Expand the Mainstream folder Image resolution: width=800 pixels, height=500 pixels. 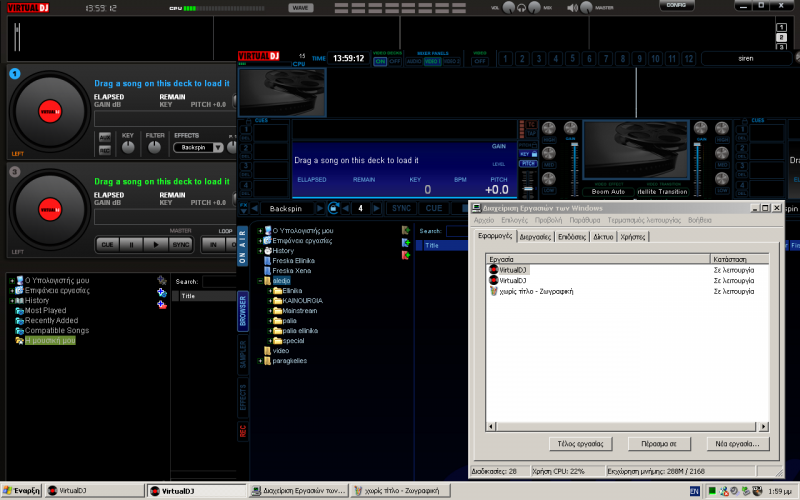tap(270, 311)
